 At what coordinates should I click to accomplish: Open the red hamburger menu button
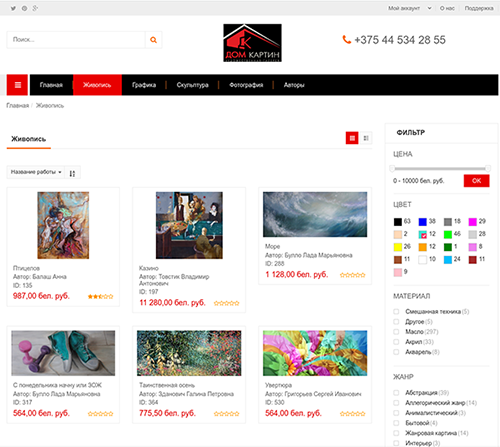pyautogui.click(x=18, y=85)
